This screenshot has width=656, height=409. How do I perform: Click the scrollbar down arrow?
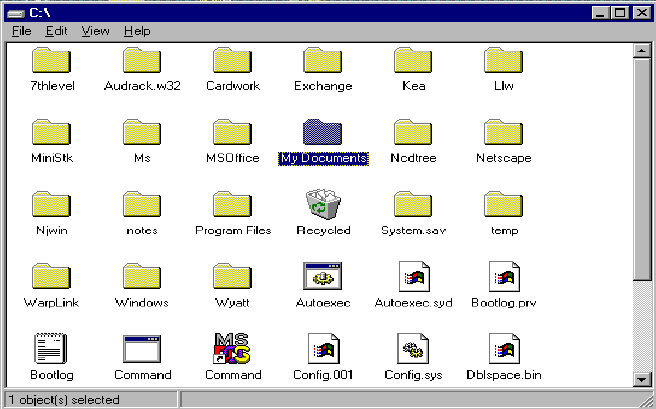click(642, 379)
